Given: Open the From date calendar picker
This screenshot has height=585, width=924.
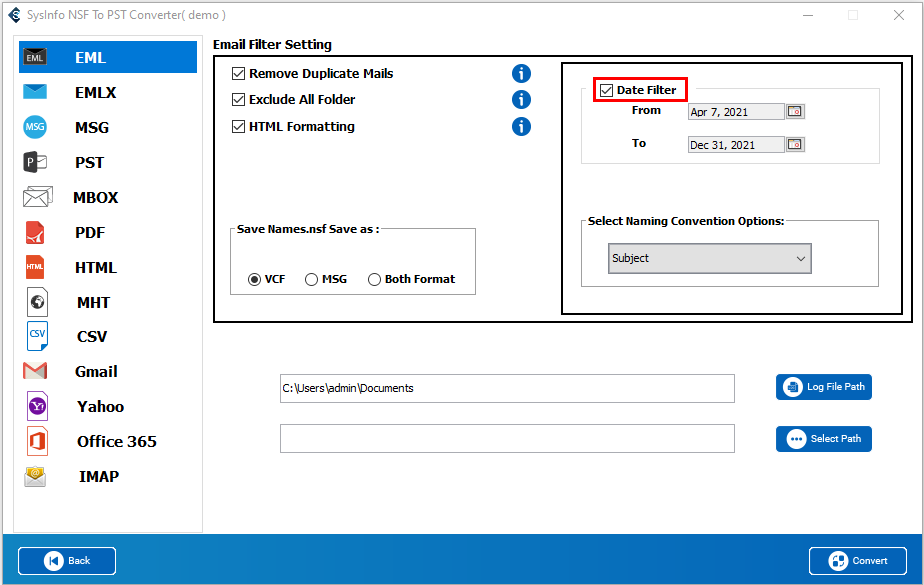Looking at the screenshot, I should (795, 112).
